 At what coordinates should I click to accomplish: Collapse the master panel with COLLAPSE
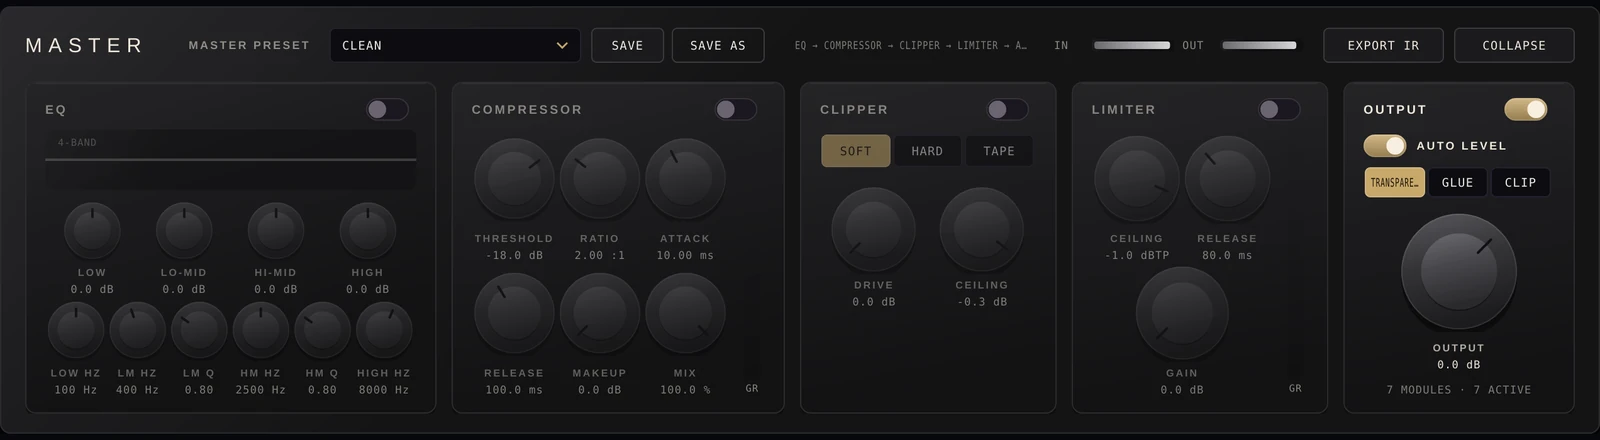click(x=1514, y=45)
